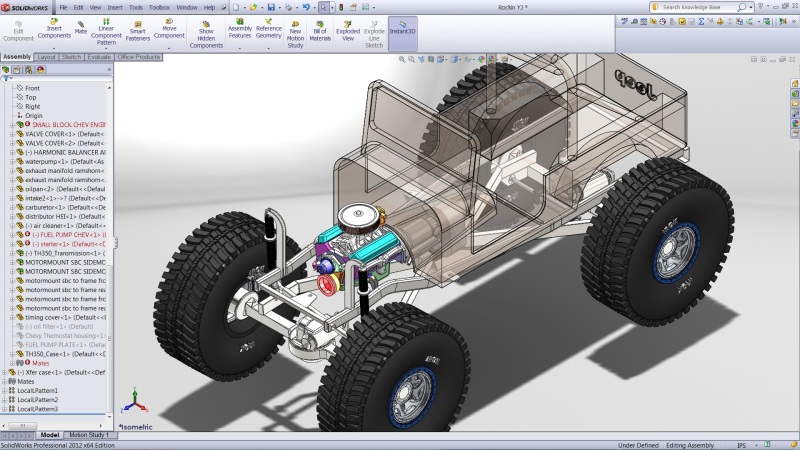This screenshot has height=450, width=800.
Task: Select the Origin item in tree
Action: [34, 115]
